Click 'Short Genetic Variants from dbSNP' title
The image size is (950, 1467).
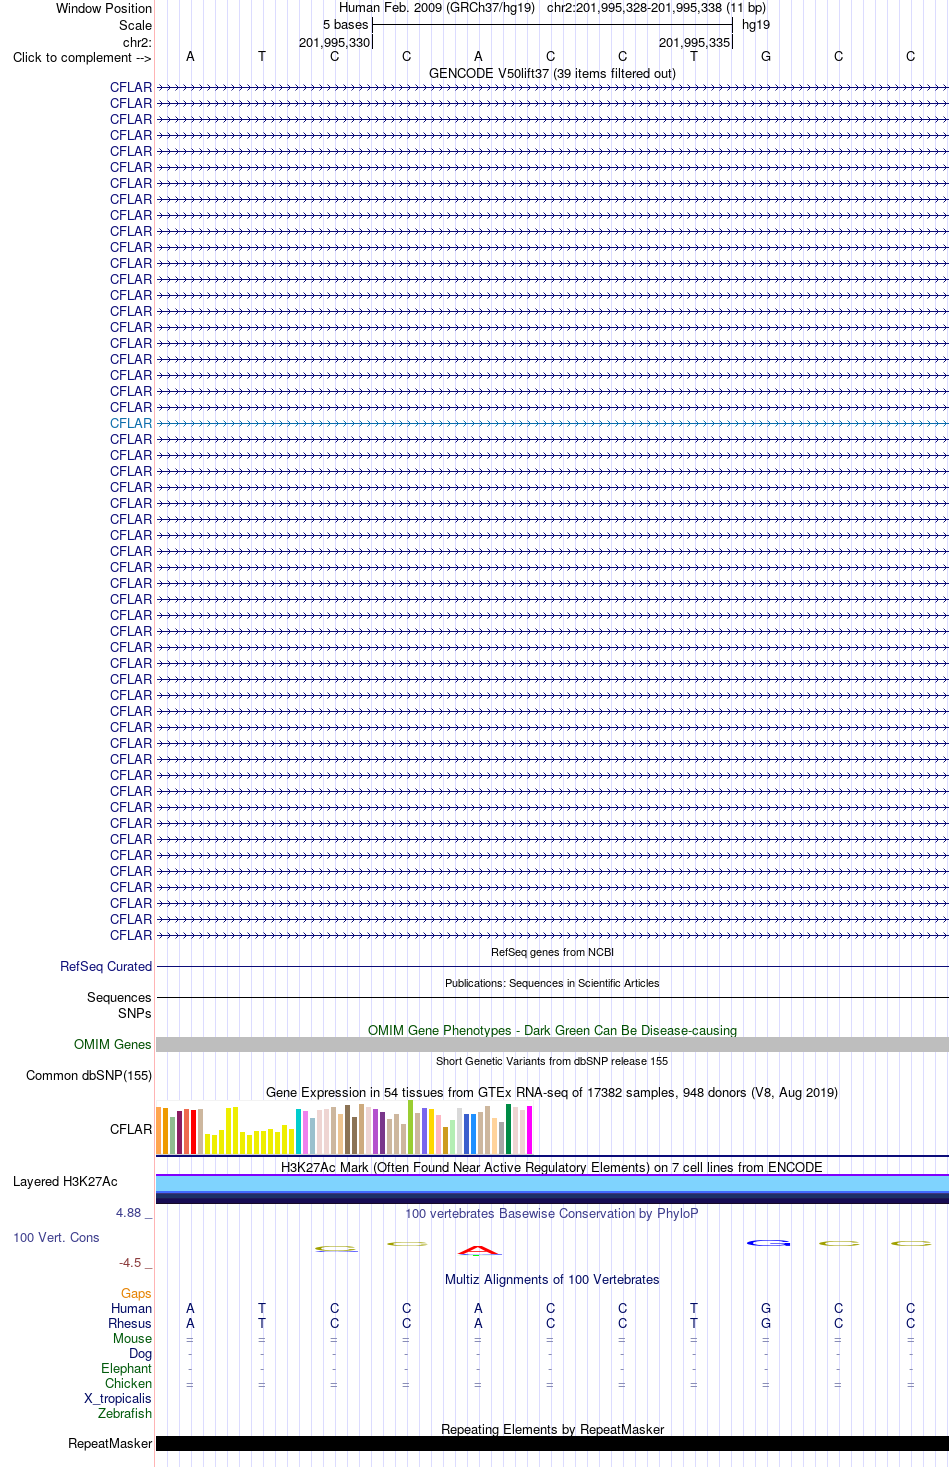click(552, 1061)
